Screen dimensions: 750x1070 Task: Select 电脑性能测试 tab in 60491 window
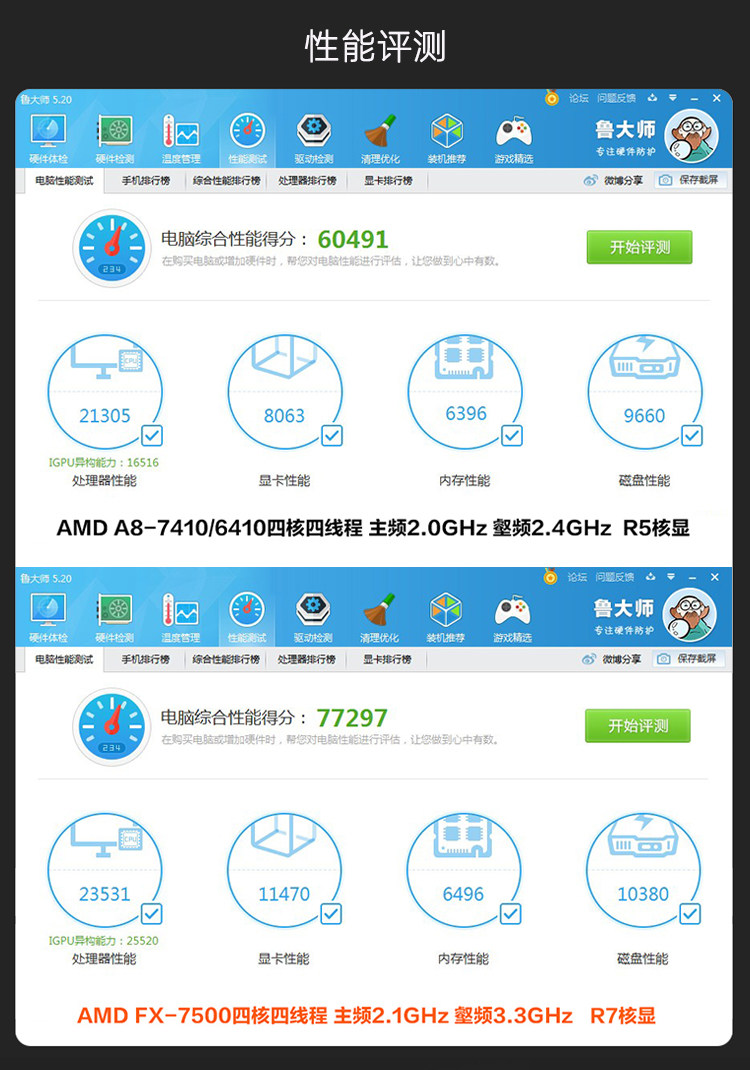tap(64, 181)
